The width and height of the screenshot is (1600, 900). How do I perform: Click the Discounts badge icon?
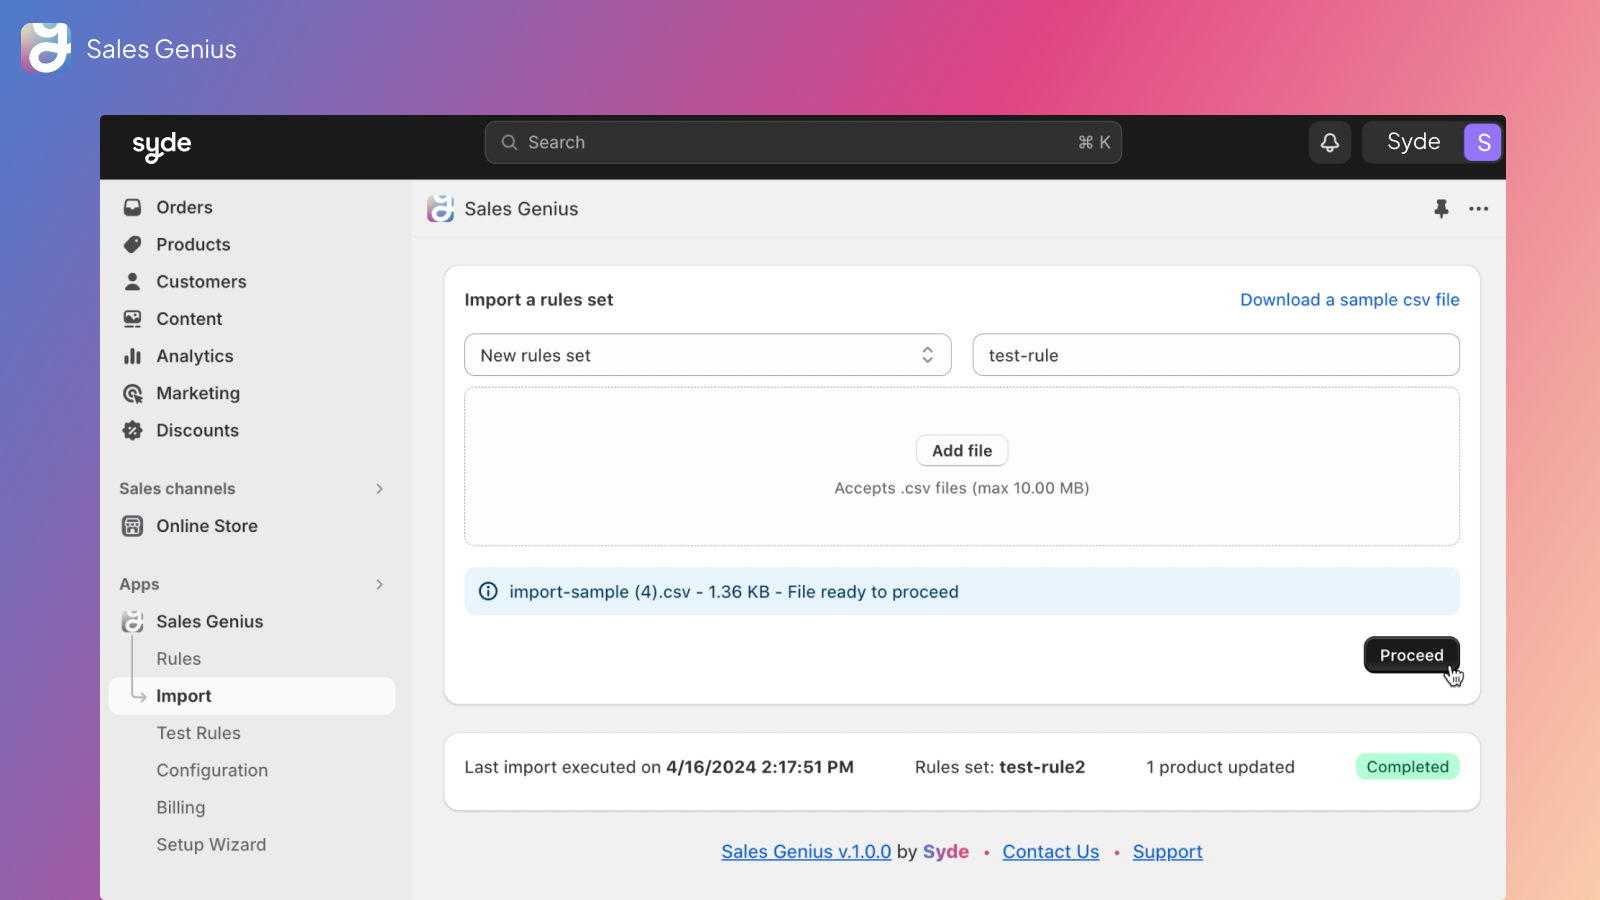coord(132,431)
